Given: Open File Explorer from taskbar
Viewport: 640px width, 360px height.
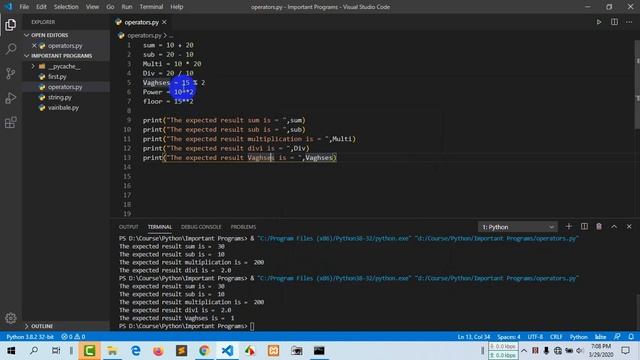Looking at the screenshot, I should 112,351.
